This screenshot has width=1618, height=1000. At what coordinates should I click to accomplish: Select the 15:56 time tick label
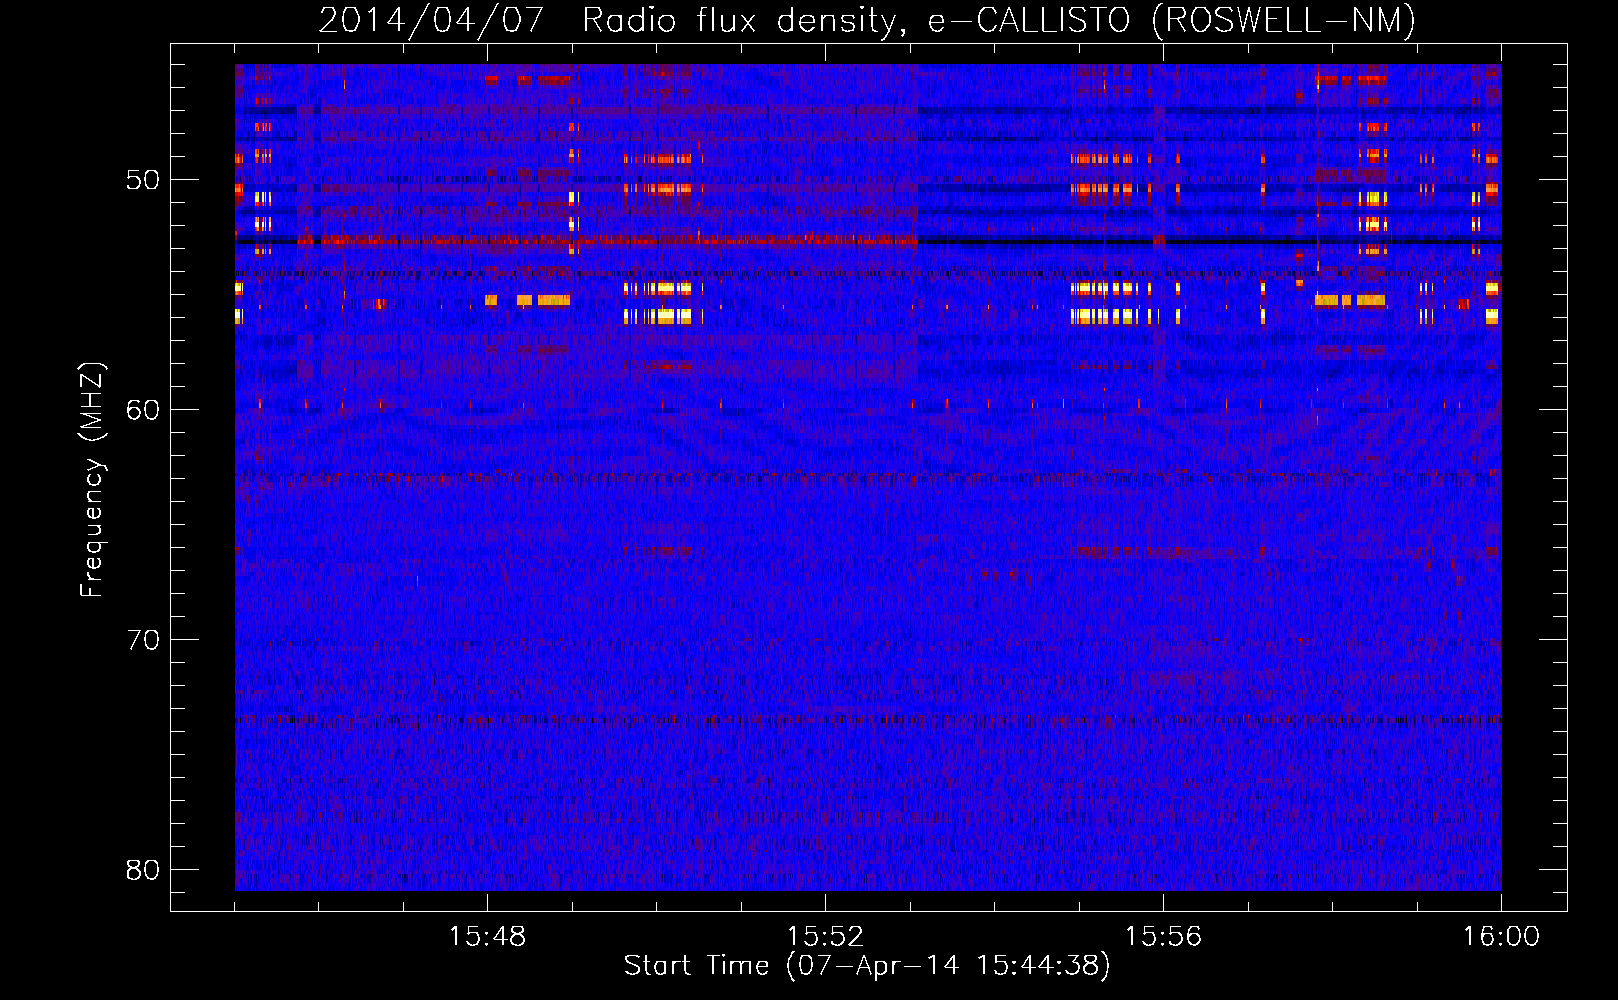click(x=1163, y=937)
